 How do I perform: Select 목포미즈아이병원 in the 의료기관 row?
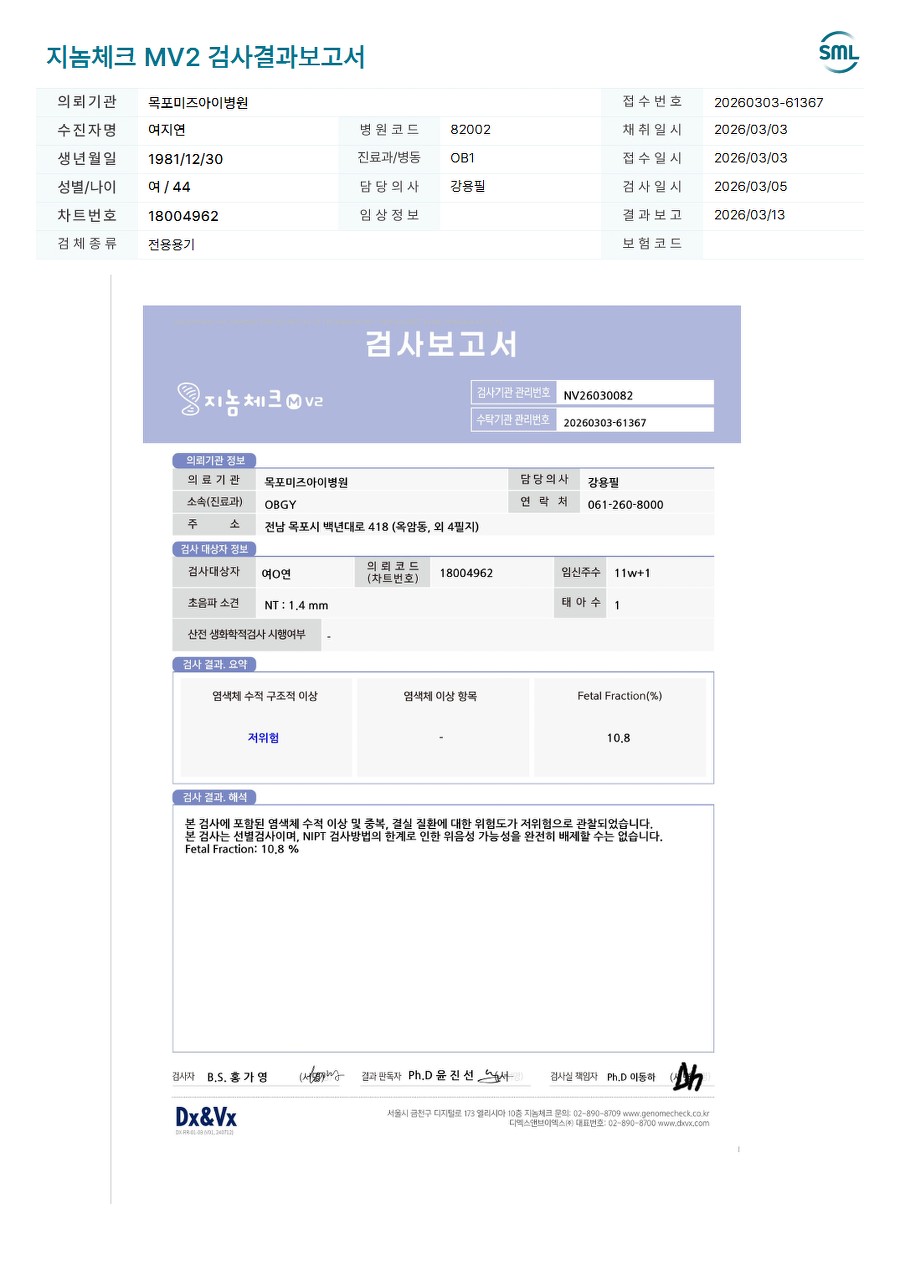(306, 482)
